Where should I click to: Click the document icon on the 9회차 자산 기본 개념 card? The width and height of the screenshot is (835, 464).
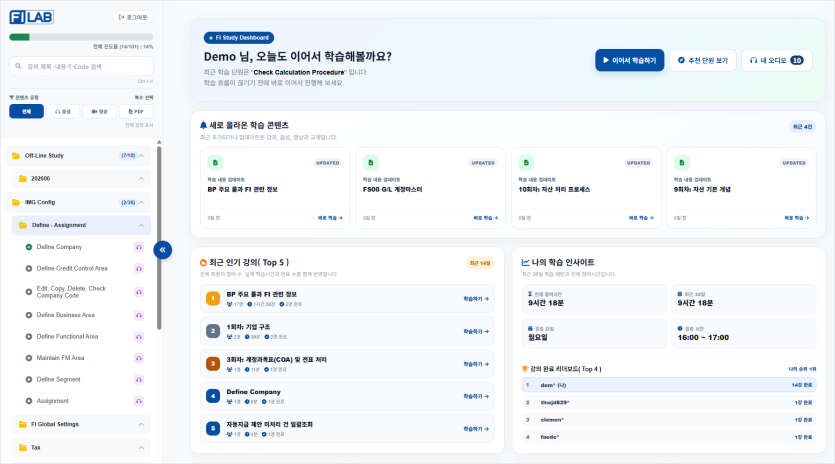[x=682, y=162]
